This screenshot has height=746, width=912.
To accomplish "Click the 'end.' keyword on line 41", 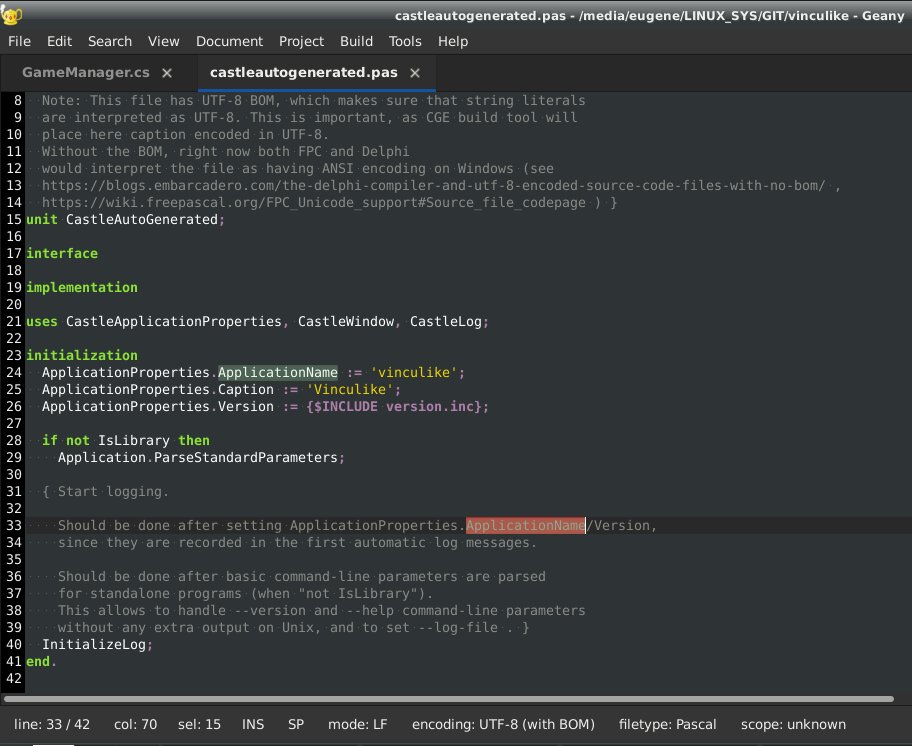I will pos(41,662).
